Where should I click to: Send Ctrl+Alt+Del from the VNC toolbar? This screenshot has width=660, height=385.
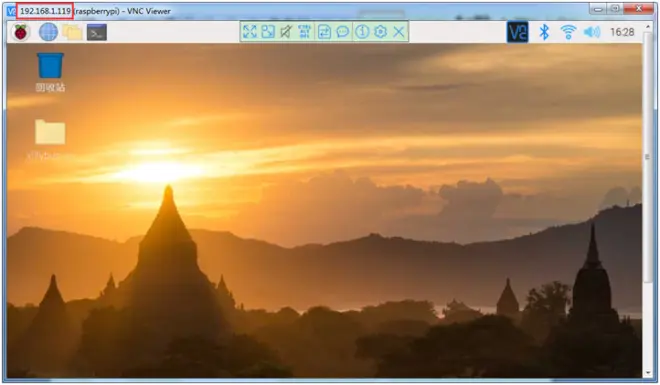pyautogui.click(x=304, y=32)
